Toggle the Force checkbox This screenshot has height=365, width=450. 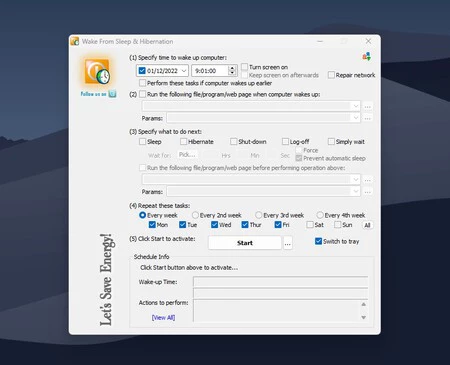299,150
